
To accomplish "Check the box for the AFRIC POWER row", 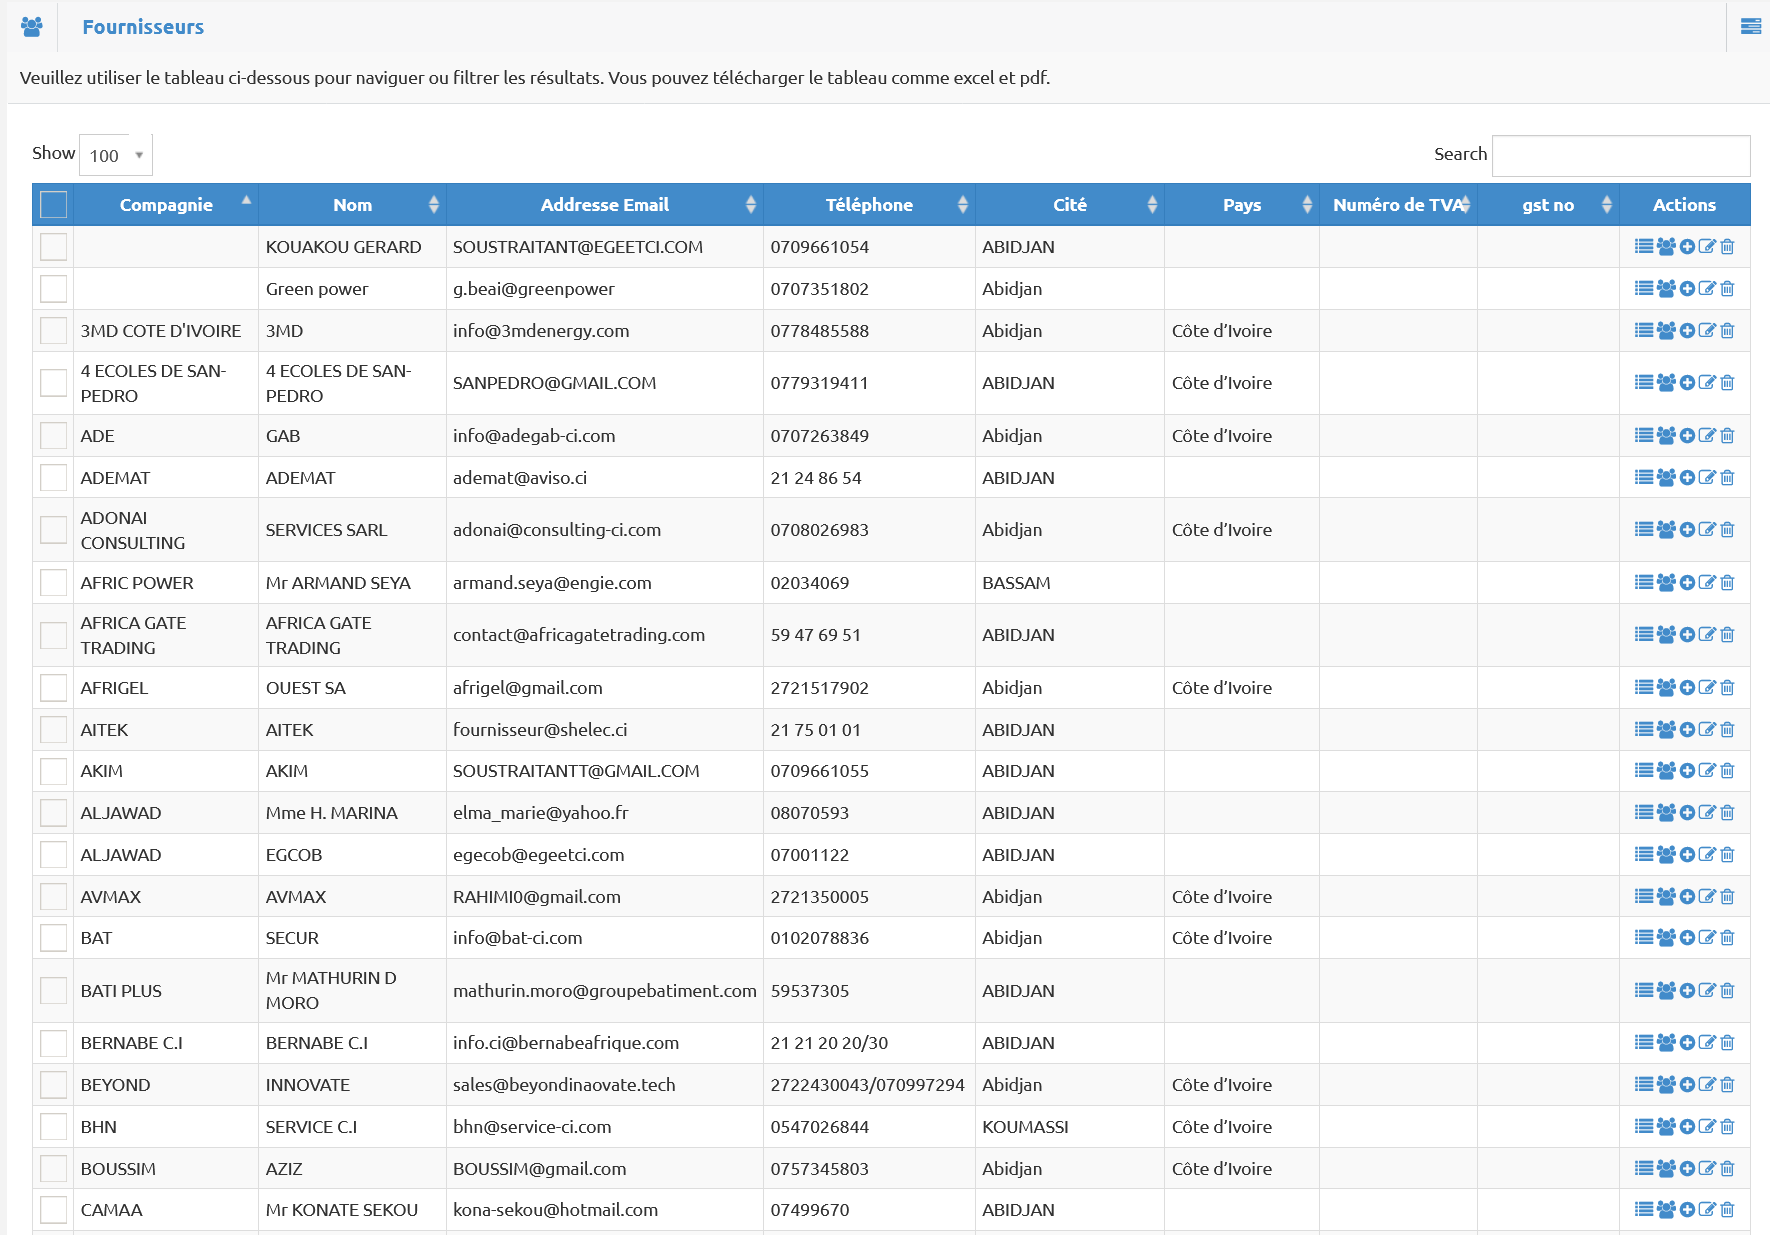I will (x=54, y=583).
